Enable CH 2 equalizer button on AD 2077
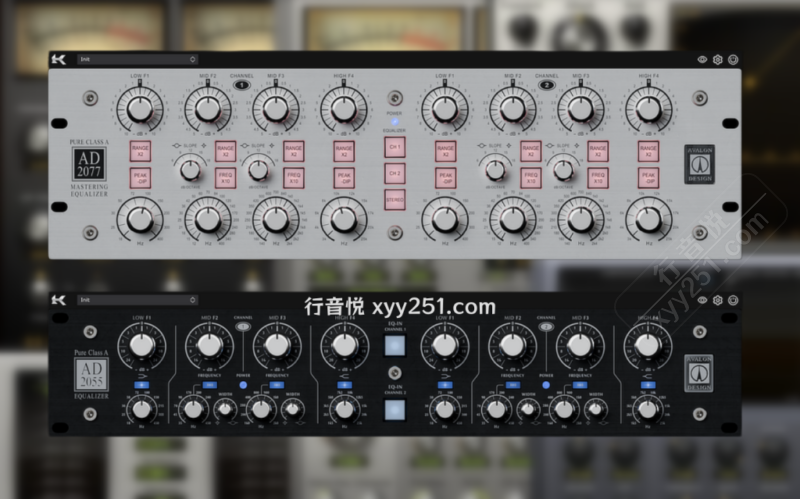 click(395, 173)
